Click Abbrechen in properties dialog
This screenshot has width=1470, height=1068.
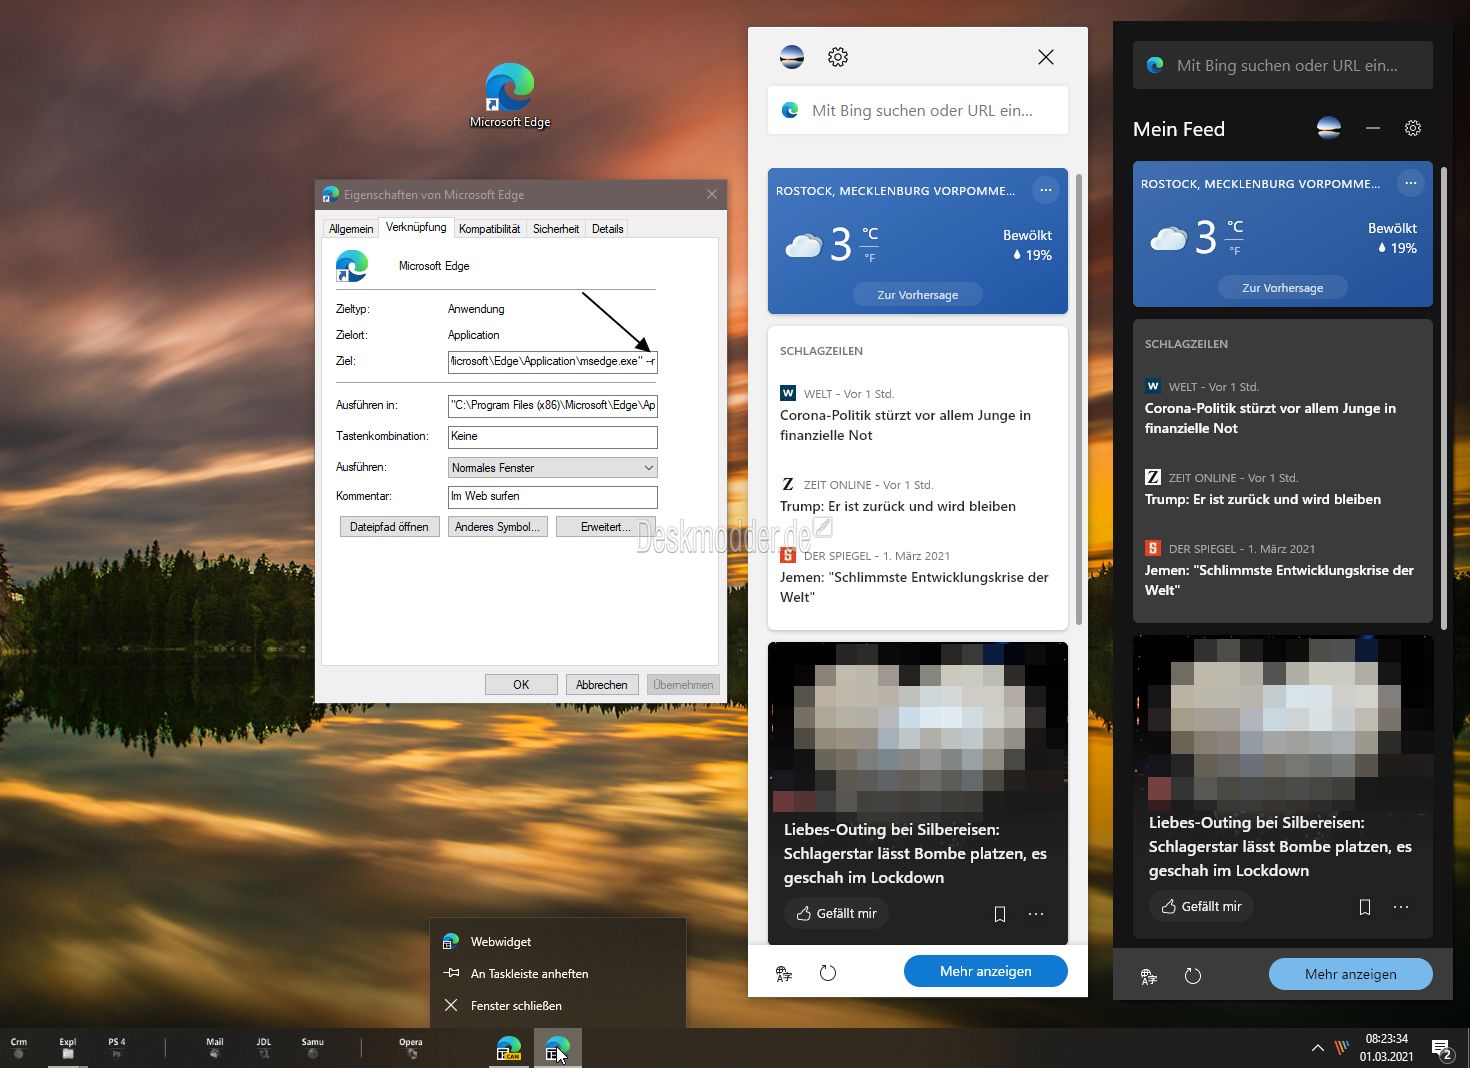click(602, 685)
